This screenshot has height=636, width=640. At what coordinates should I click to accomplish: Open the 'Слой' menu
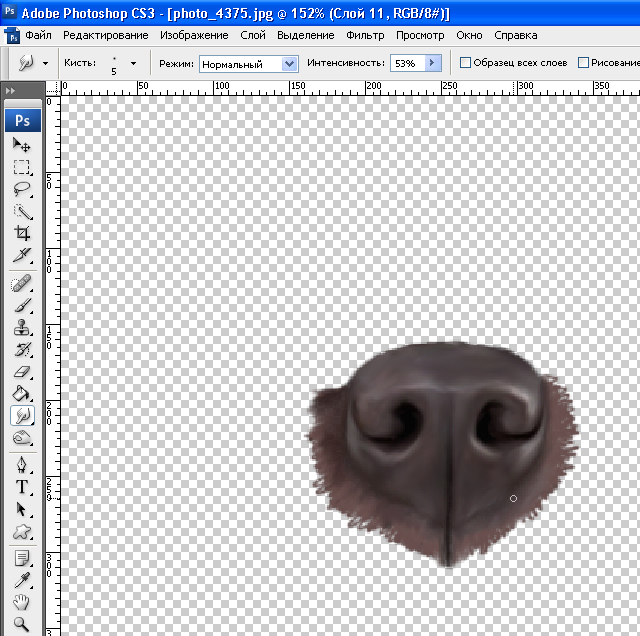tap(253, 35)
